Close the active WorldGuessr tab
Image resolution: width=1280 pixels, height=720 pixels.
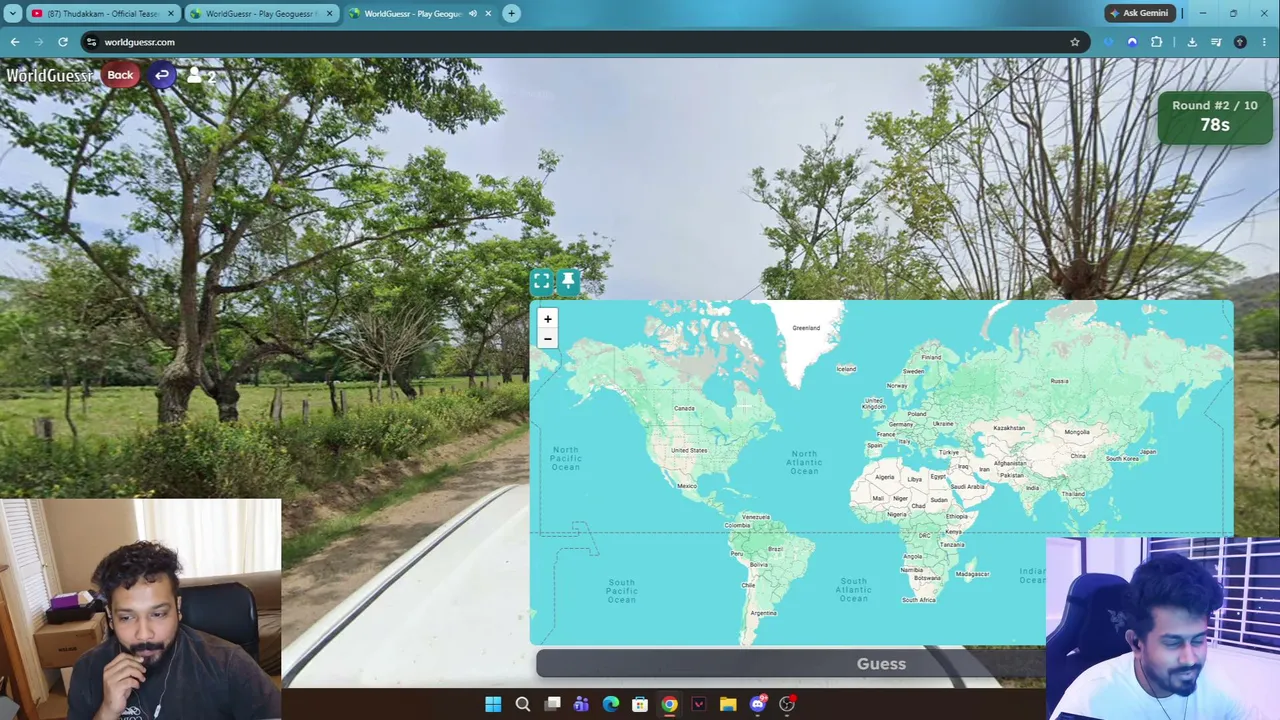coord(488,13)
